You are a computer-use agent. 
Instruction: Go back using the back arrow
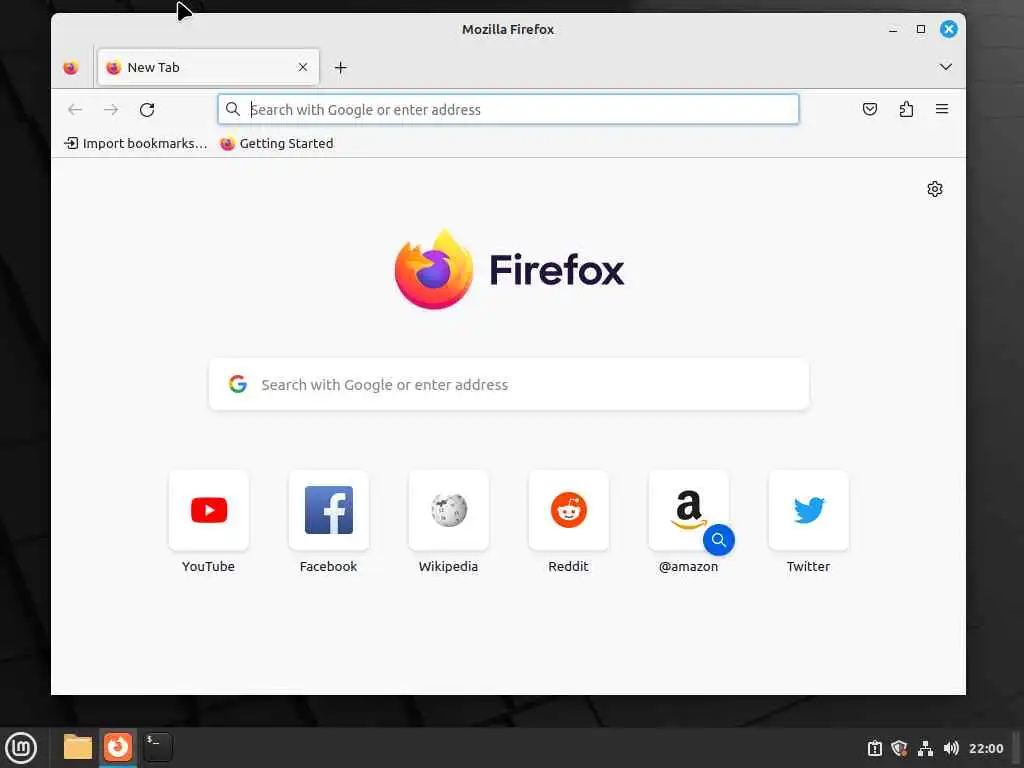tap(75, 110)
